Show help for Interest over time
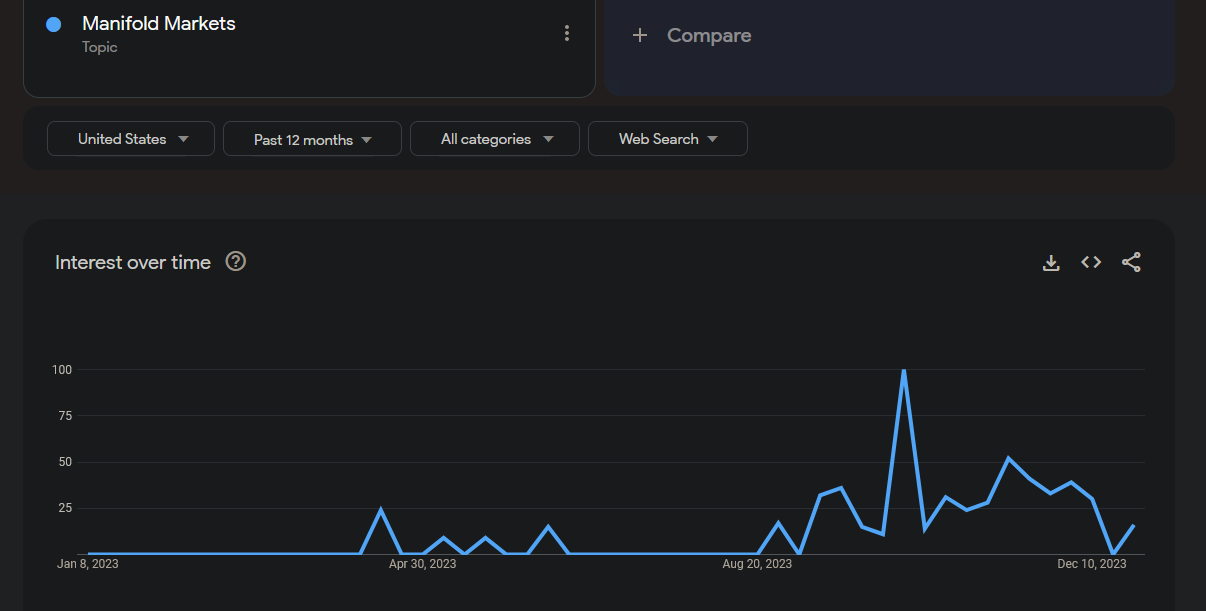 coord(236,261)
